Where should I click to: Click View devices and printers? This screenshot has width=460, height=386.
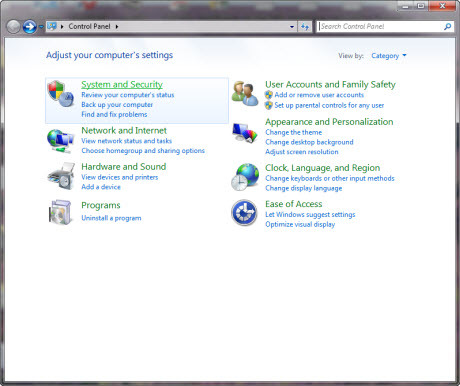pos(120,177)
